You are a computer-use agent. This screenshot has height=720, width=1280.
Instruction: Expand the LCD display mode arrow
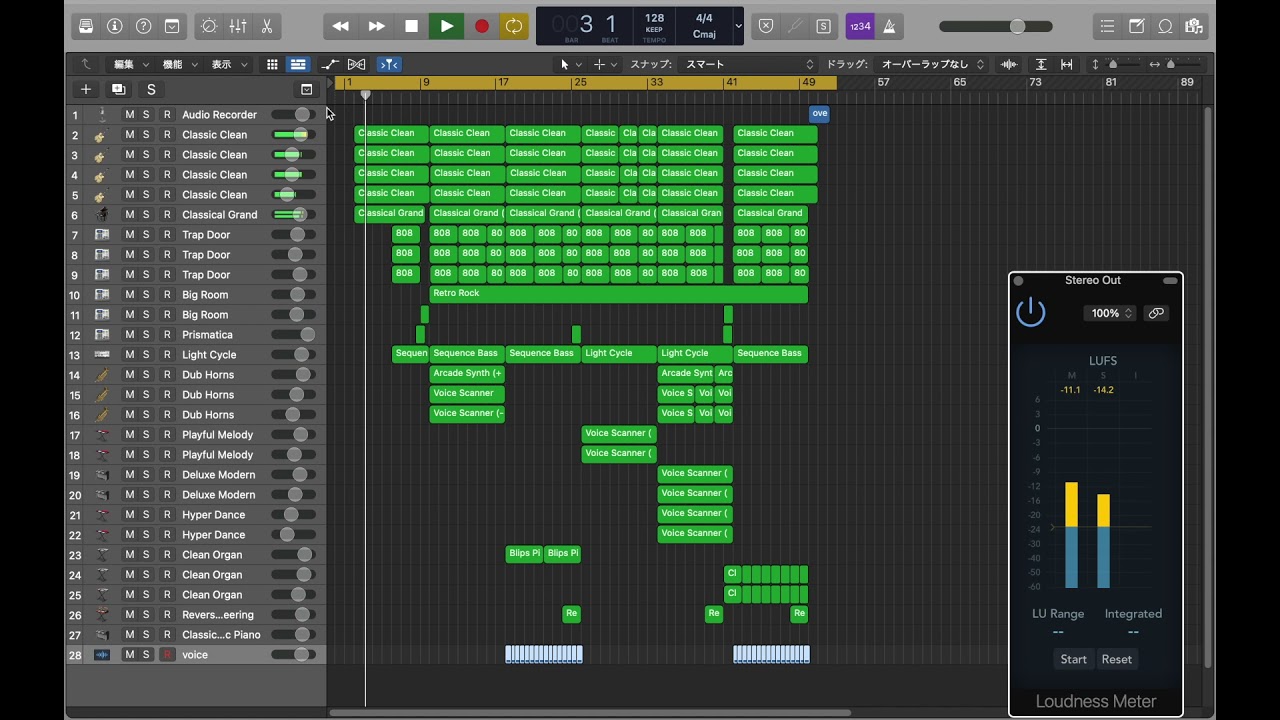coord(739,26)
